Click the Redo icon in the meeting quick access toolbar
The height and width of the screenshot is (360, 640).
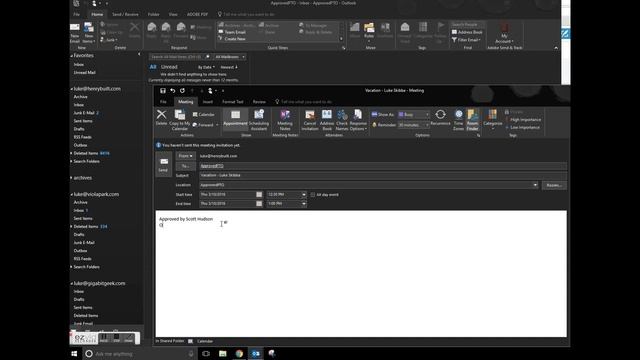pyautogui.click(x=182, y=91)
